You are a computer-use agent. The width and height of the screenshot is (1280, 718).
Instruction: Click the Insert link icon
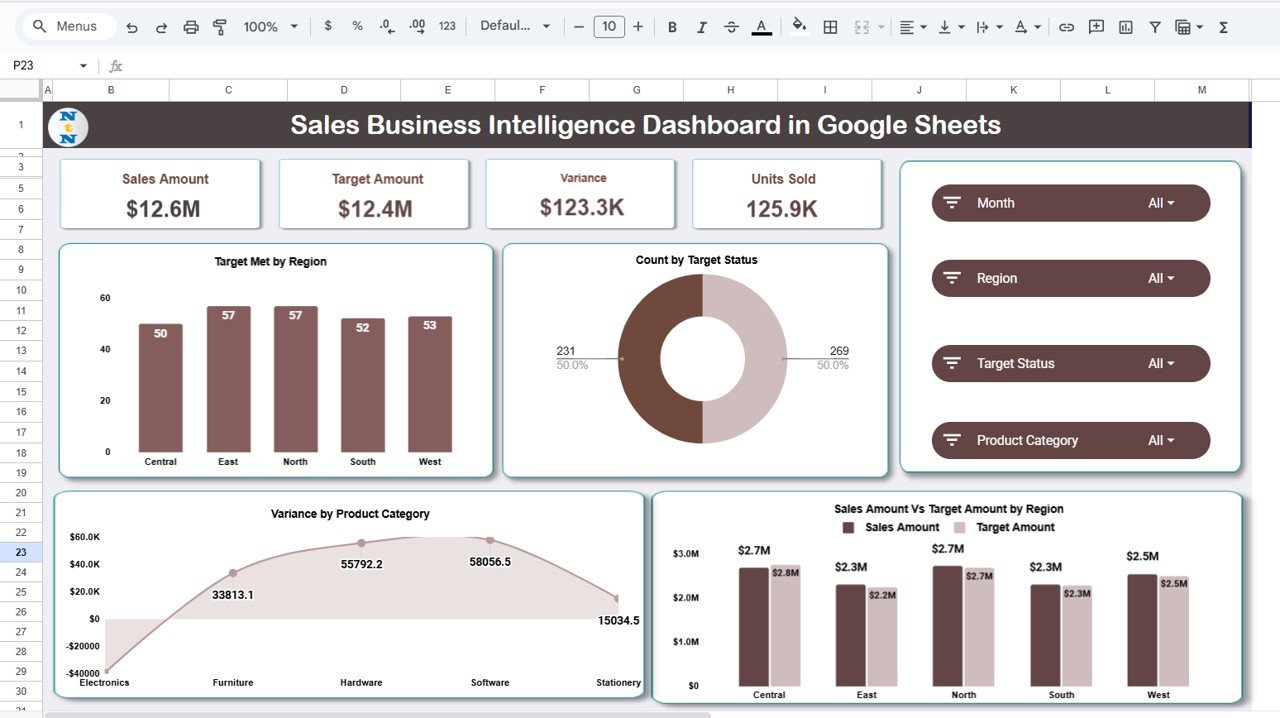1068,26
